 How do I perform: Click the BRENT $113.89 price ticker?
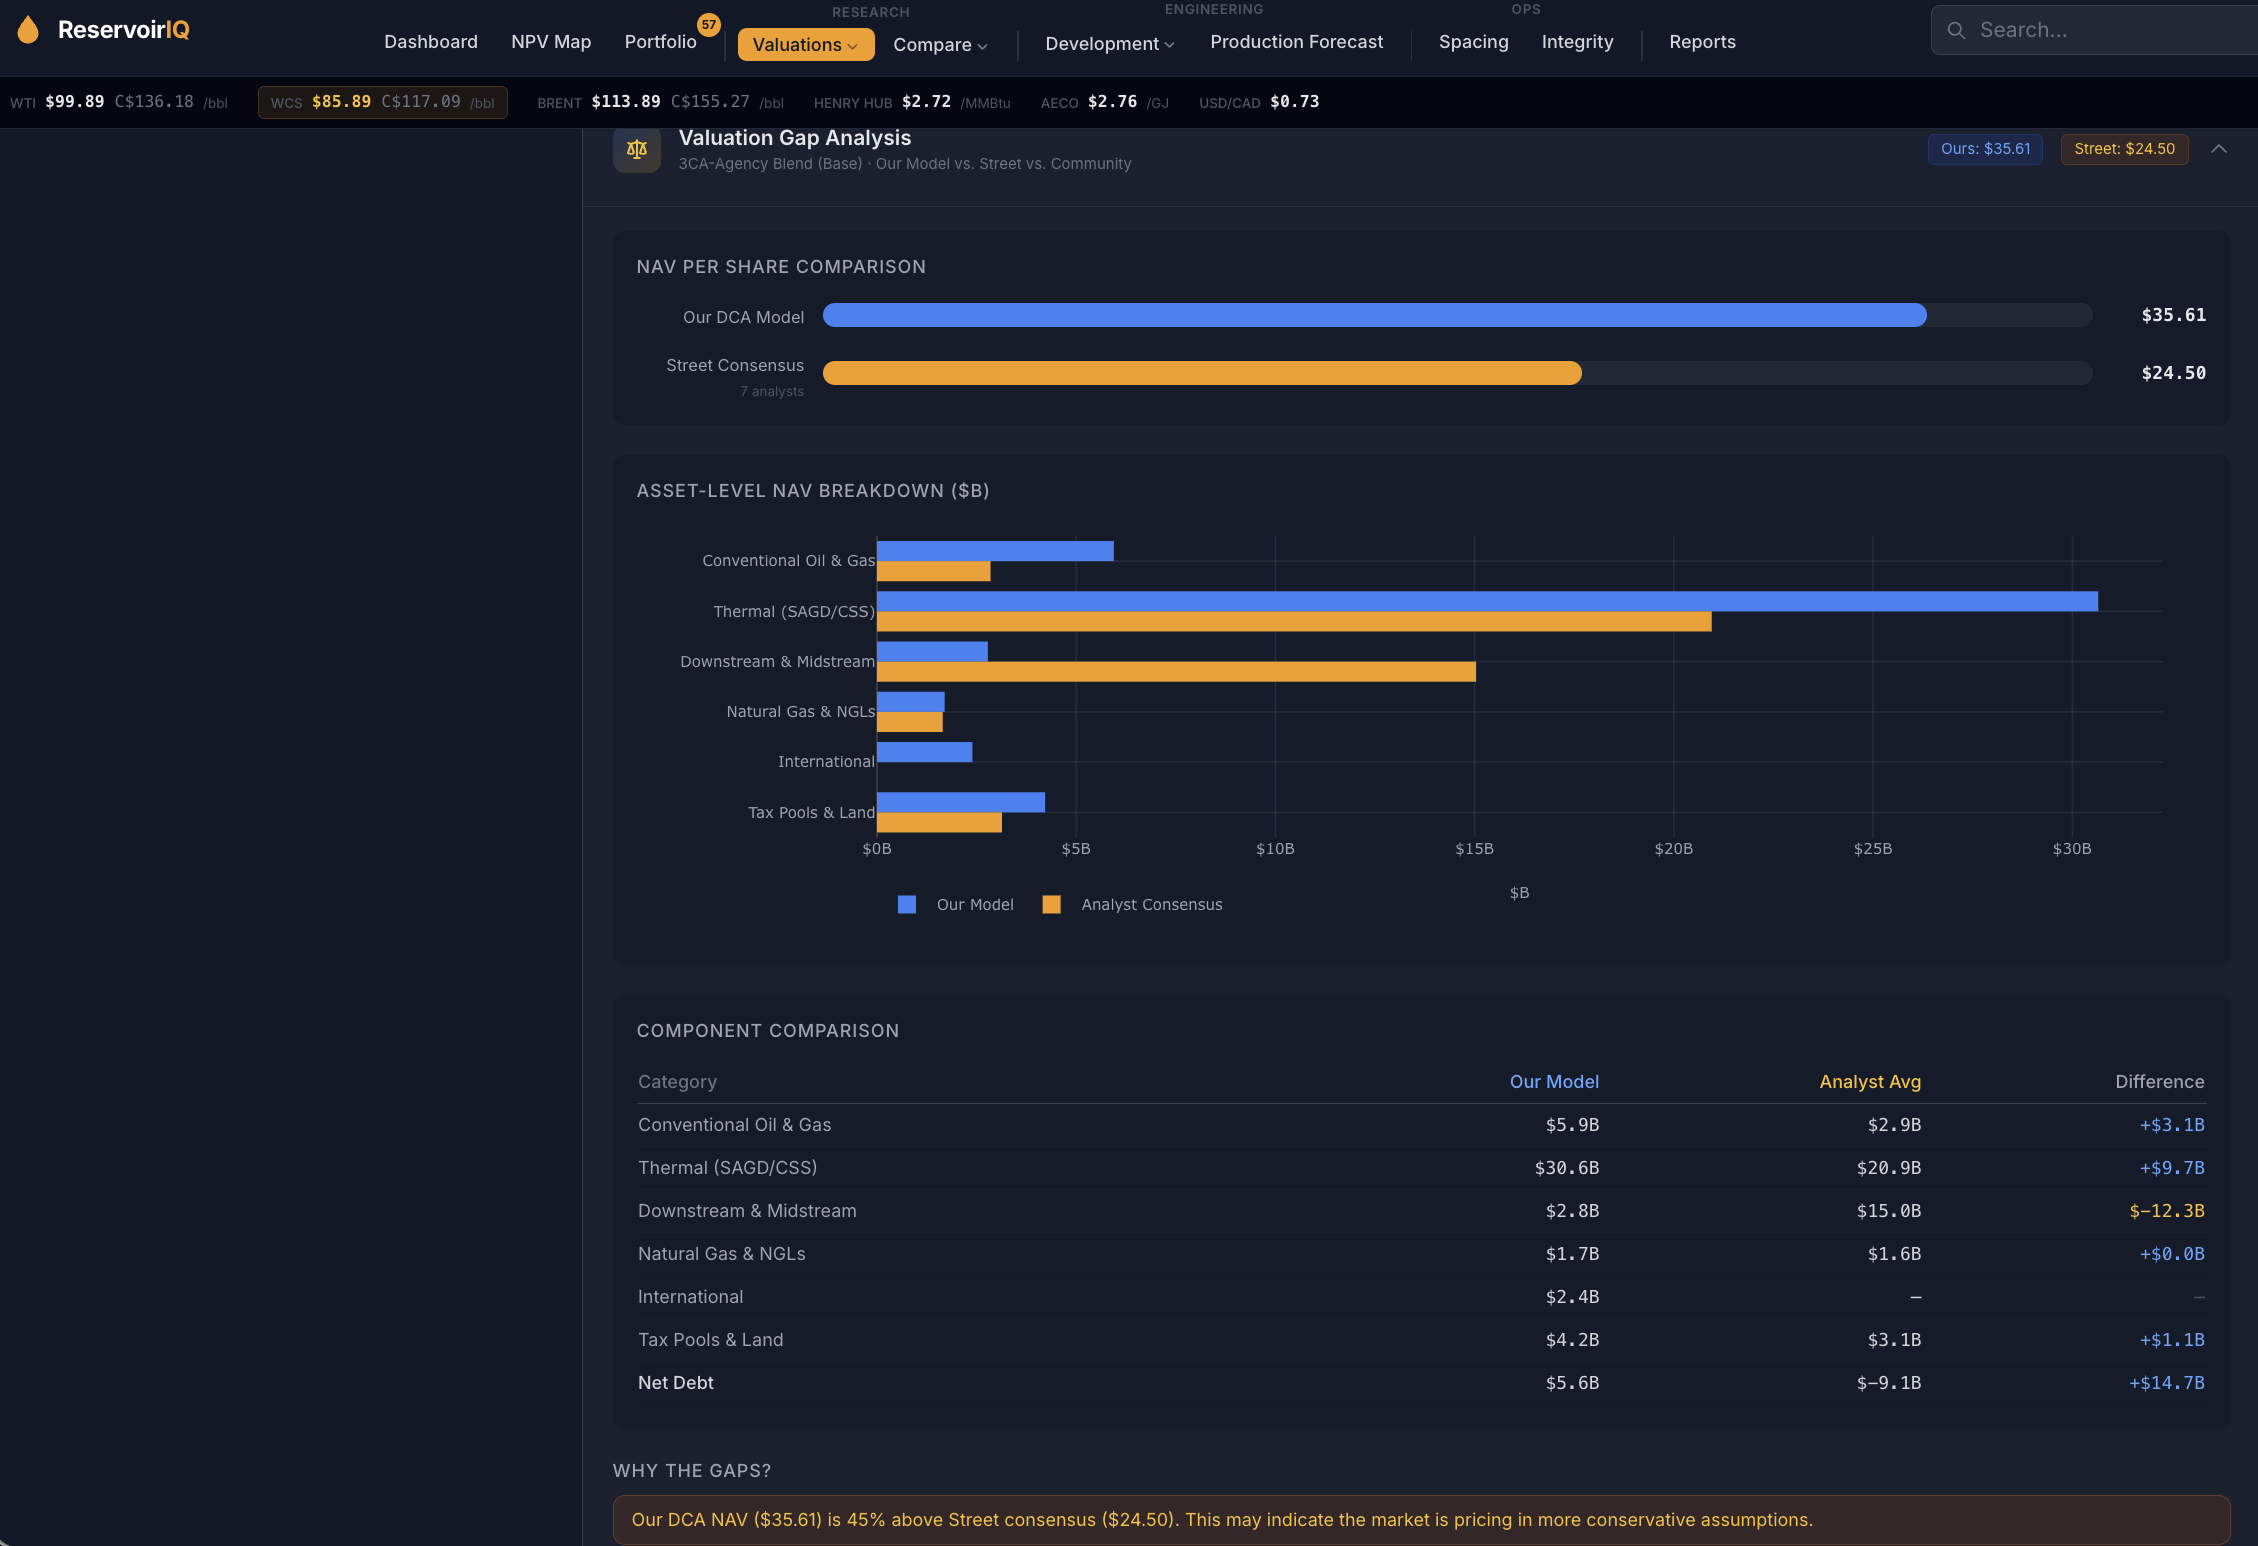tap(660, 102)
